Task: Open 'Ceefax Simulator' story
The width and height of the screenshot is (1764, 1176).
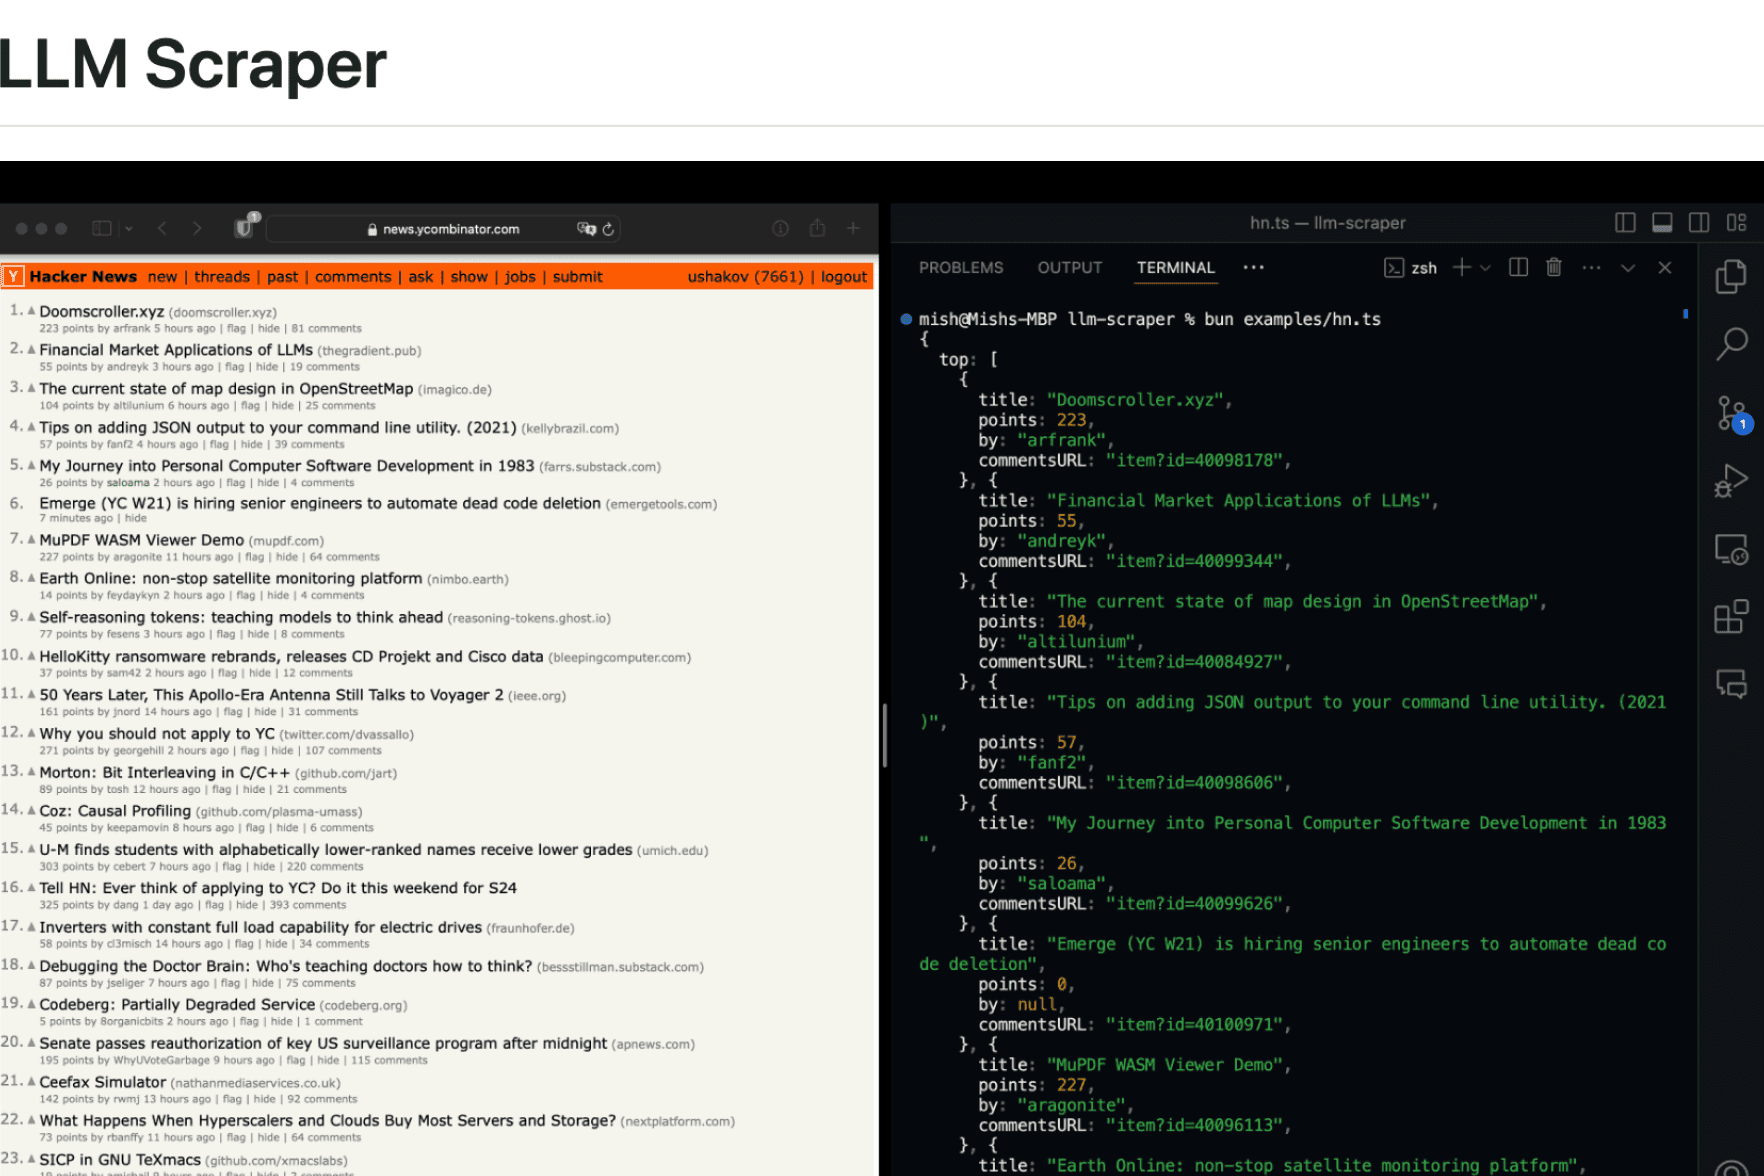Action: pos(103,1082)
